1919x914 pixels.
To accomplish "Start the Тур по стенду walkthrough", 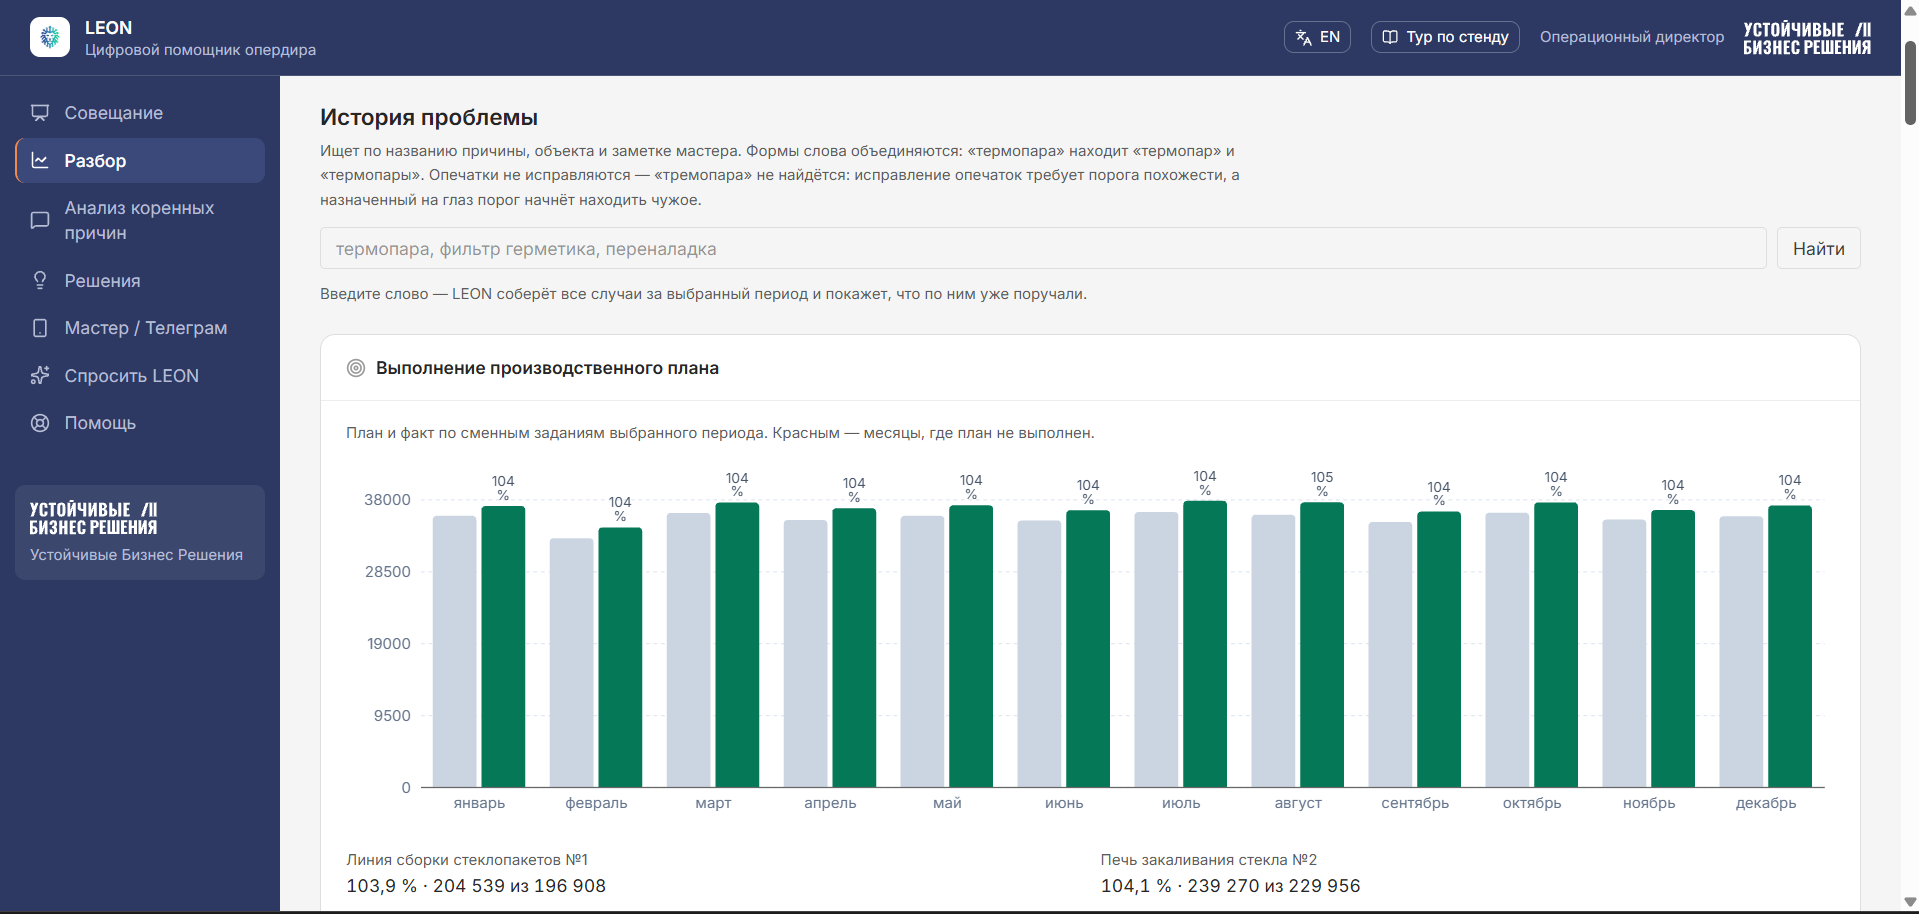I will click(x=1445, y=37).
